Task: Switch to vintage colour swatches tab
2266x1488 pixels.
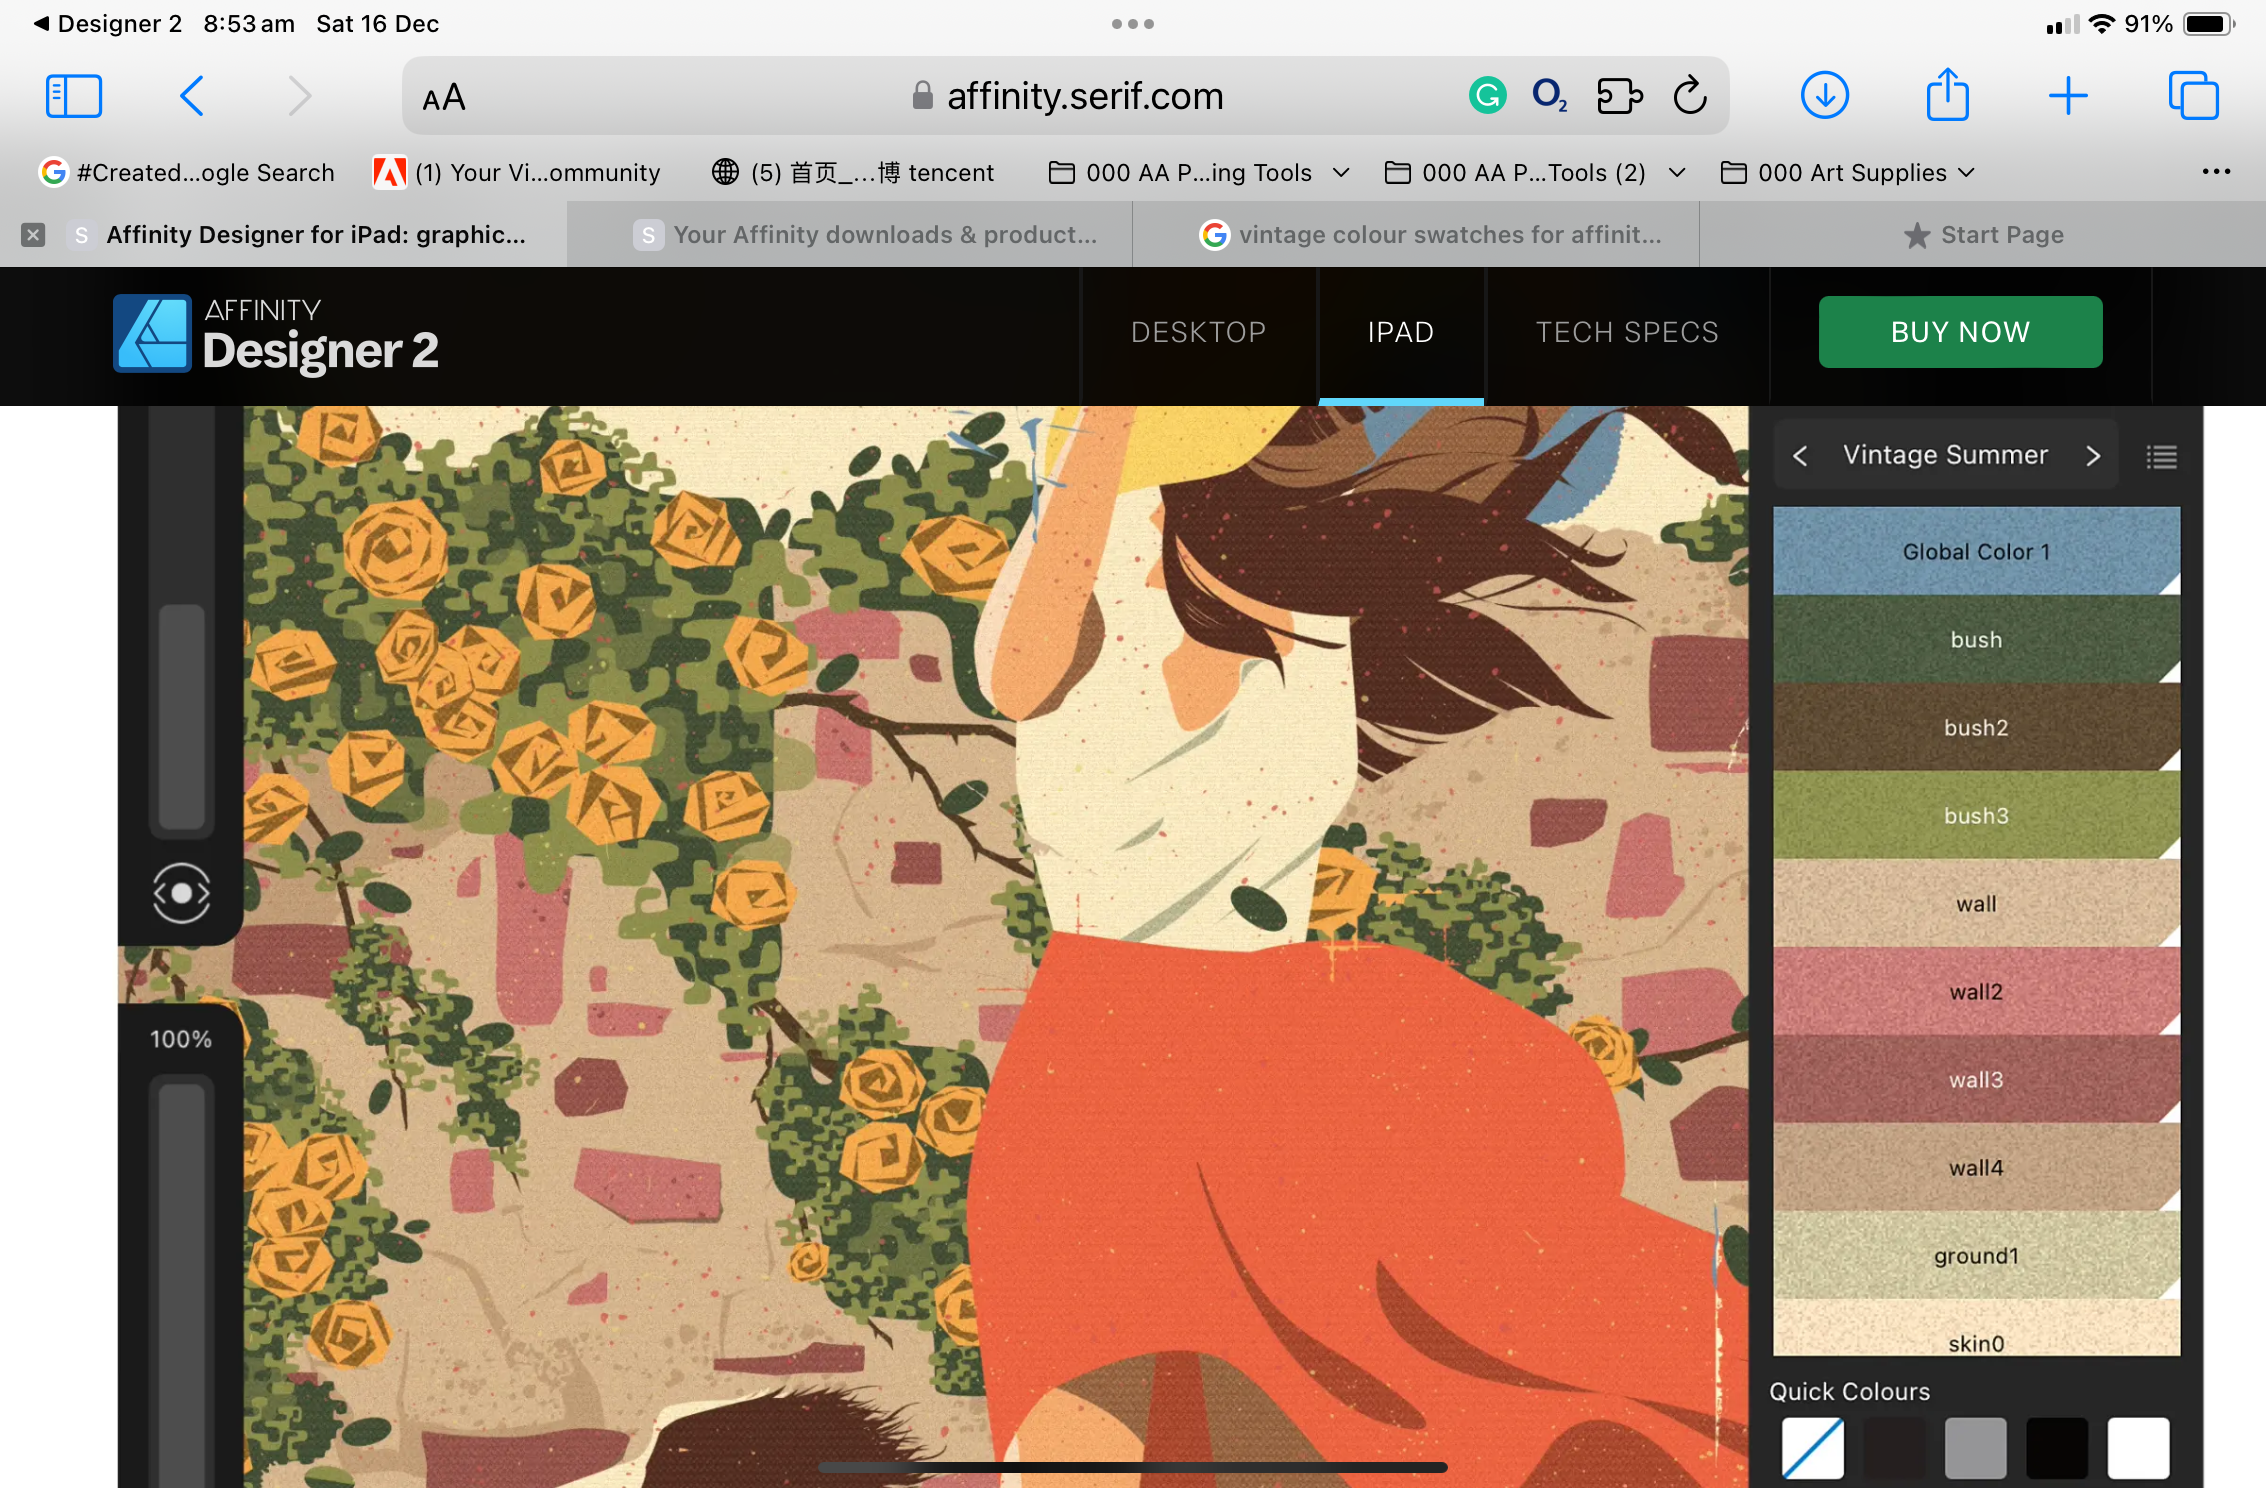Action: (x=1416, y=235)
